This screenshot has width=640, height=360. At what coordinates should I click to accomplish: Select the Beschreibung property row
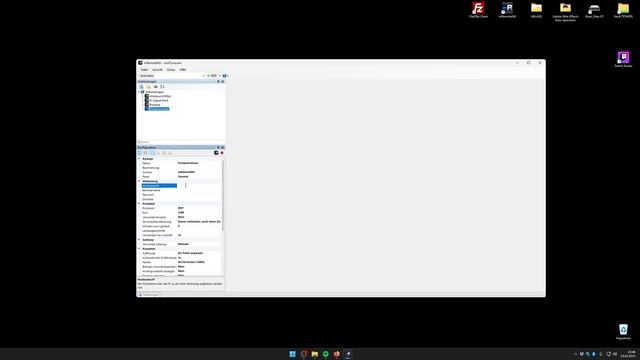click(x=181, y=168)
